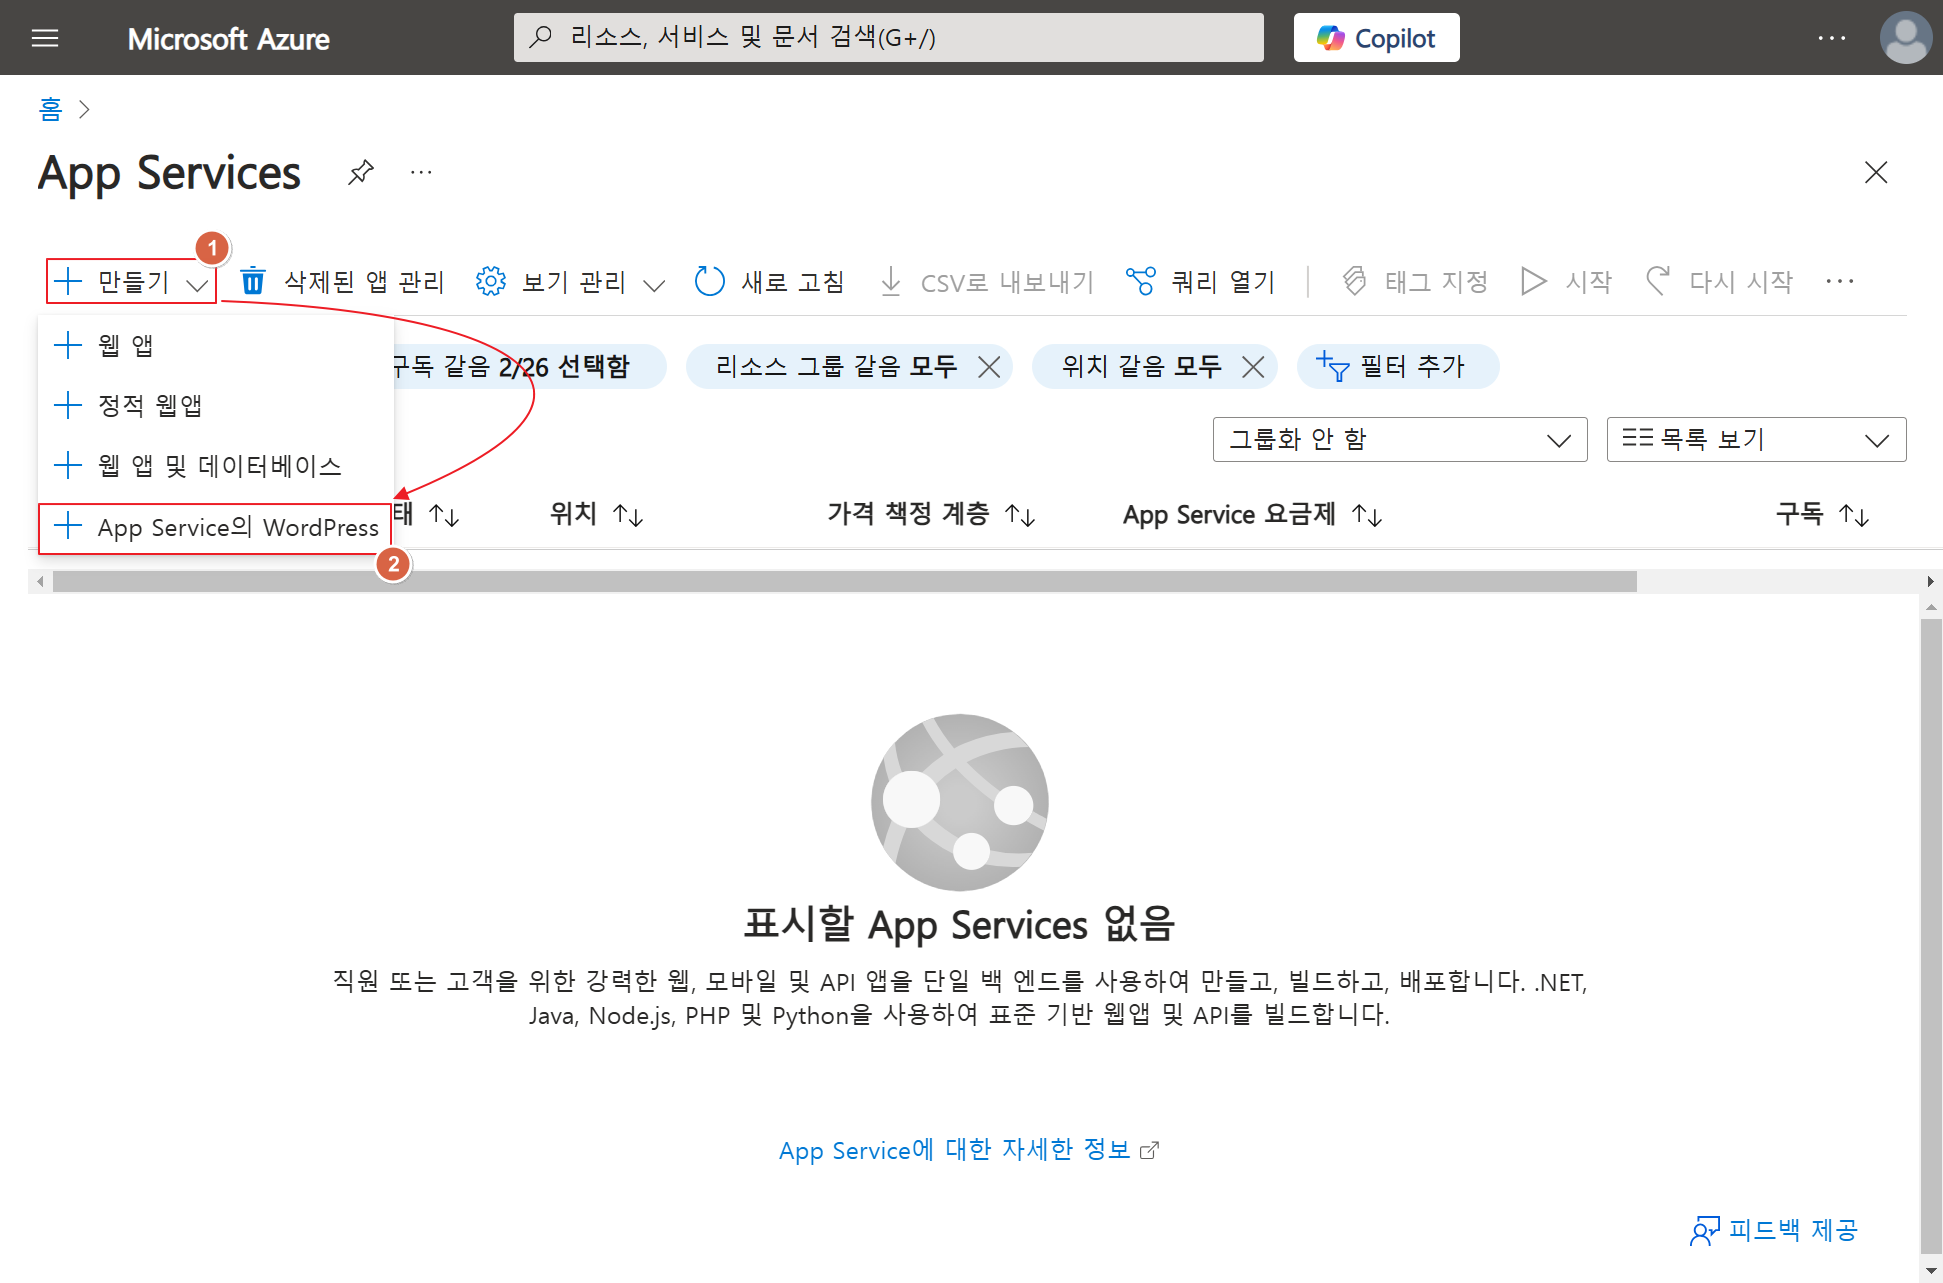The height and width of the screenshot is (1283, 1943).
Task: Choose App Service의 WordPress option
Action: point(215,527)
